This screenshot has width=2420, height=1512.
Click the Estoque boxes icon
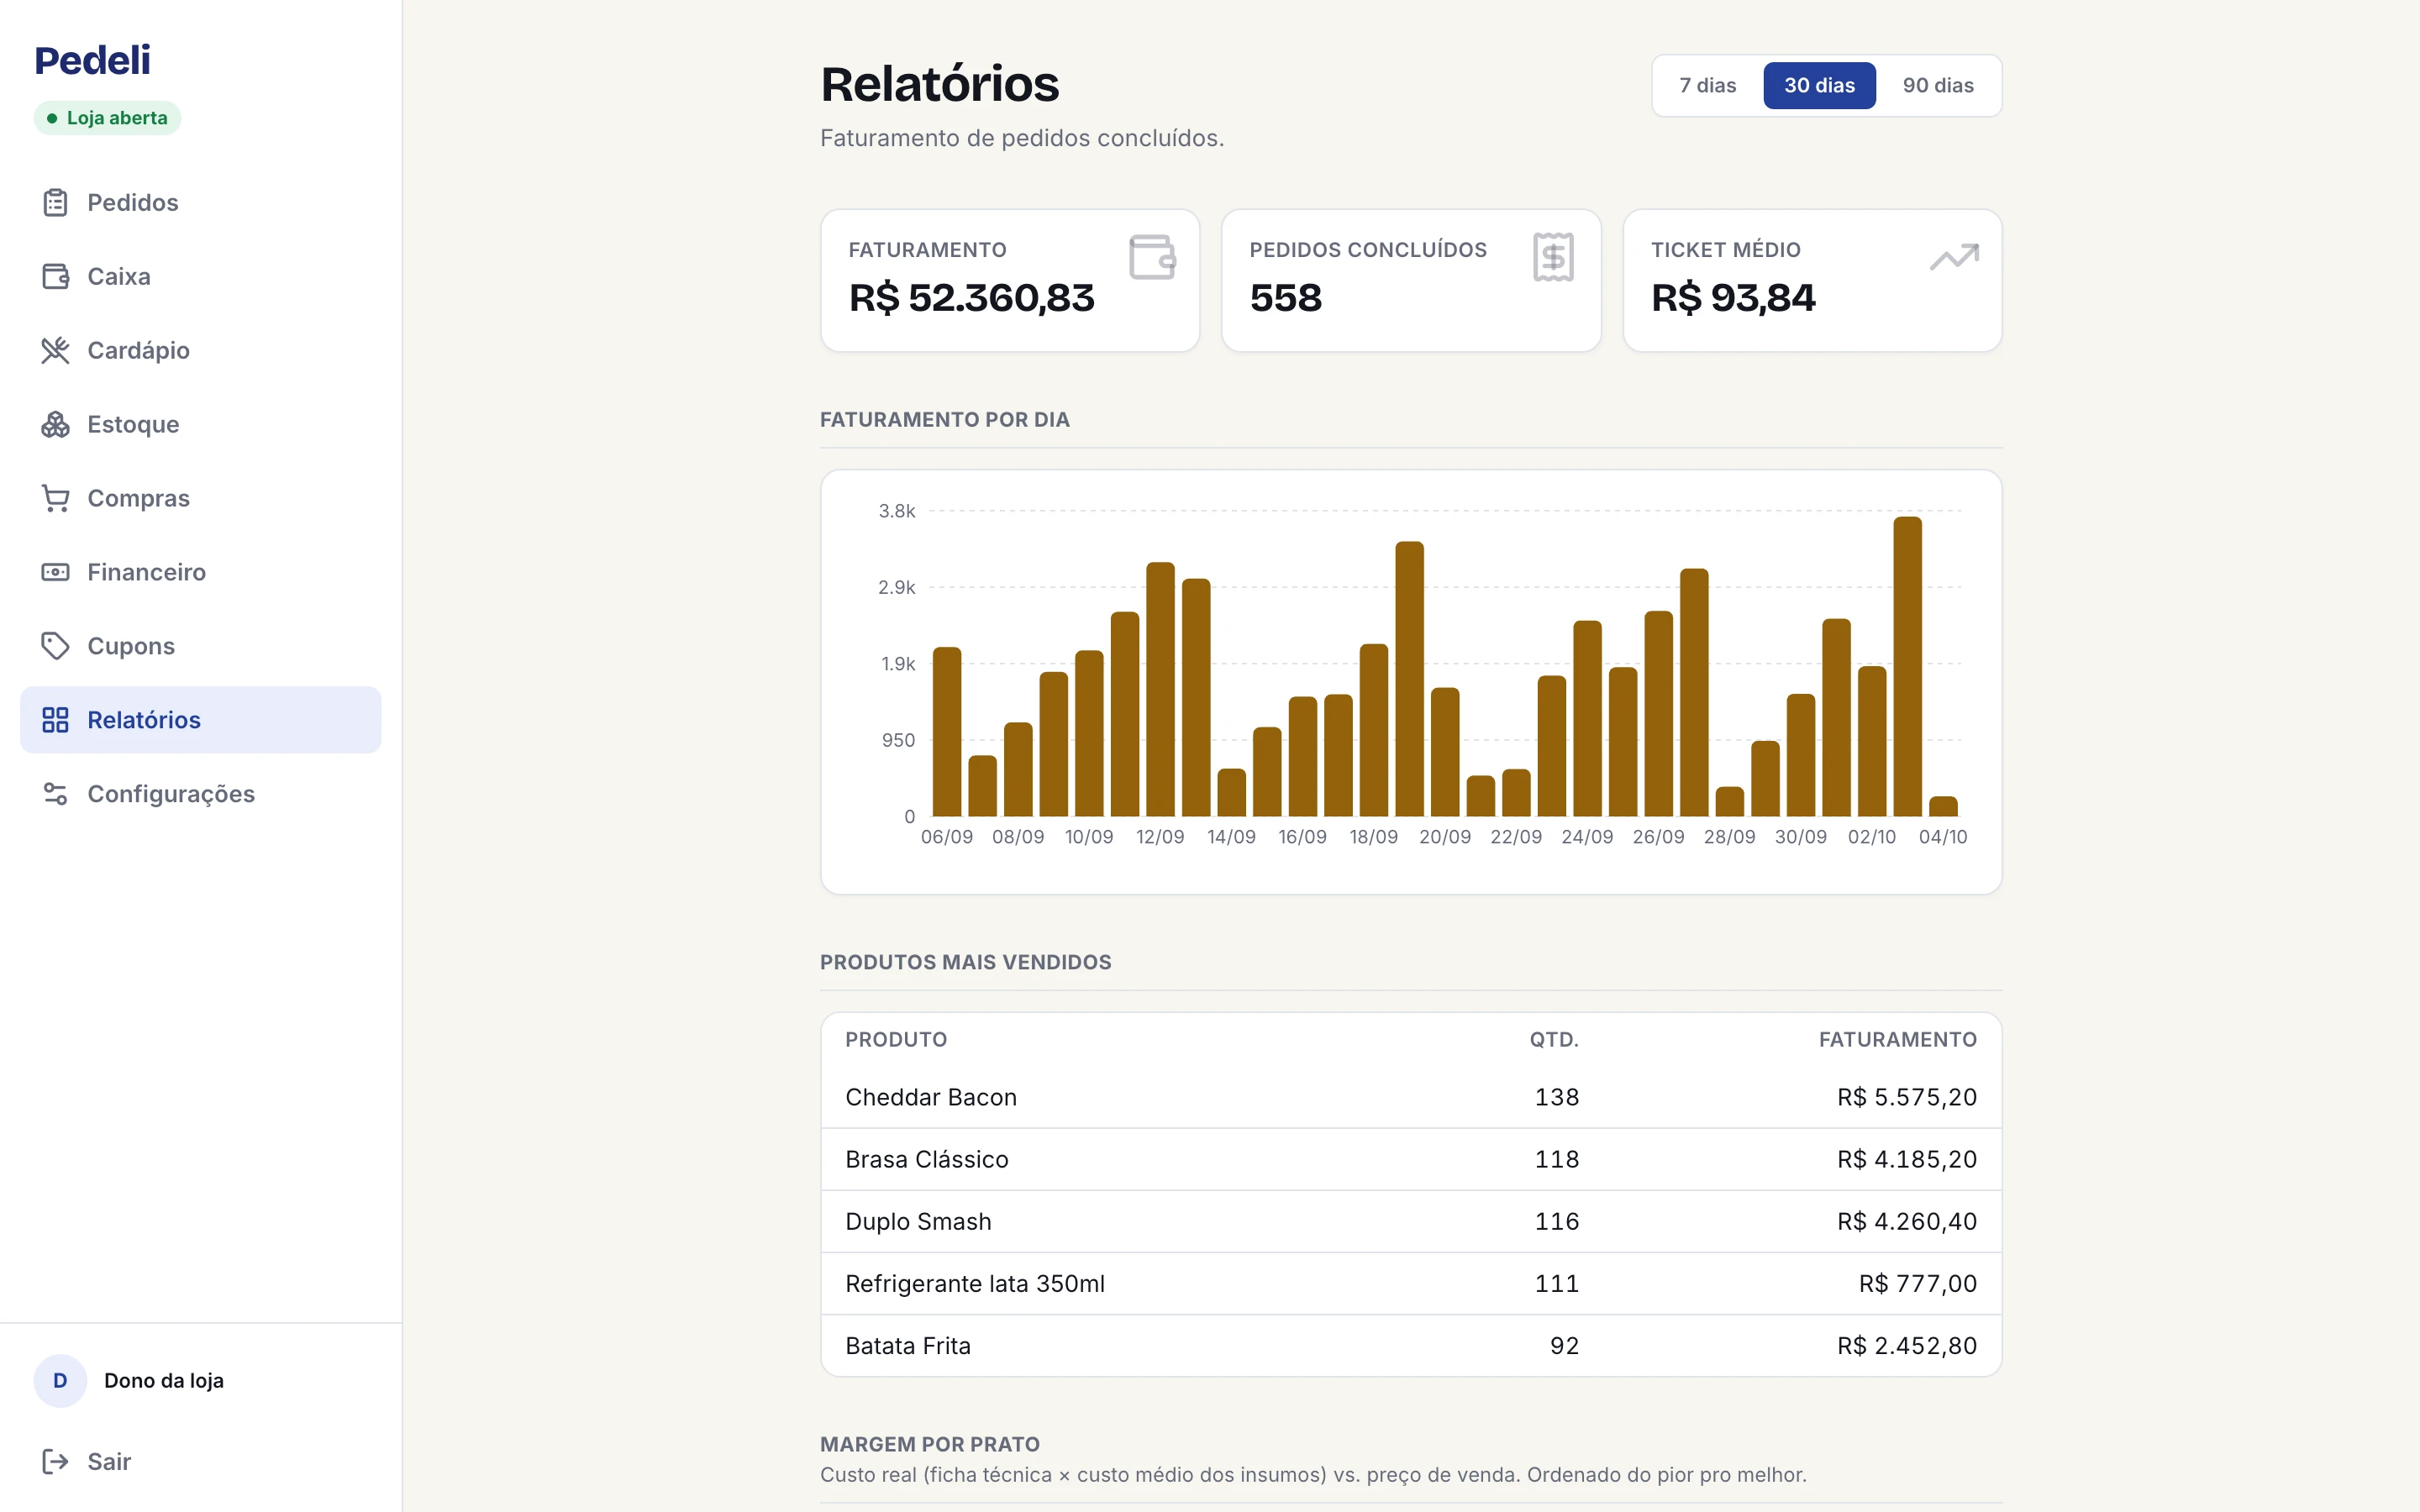pyautogui.click(x=55, y=424)
